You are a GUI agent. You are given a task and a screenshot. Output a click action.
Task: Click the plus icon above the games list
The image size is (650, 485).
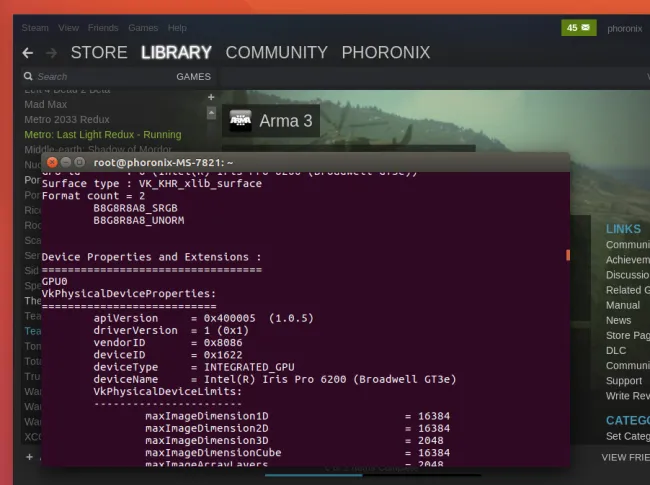click(x=211, y=97)
